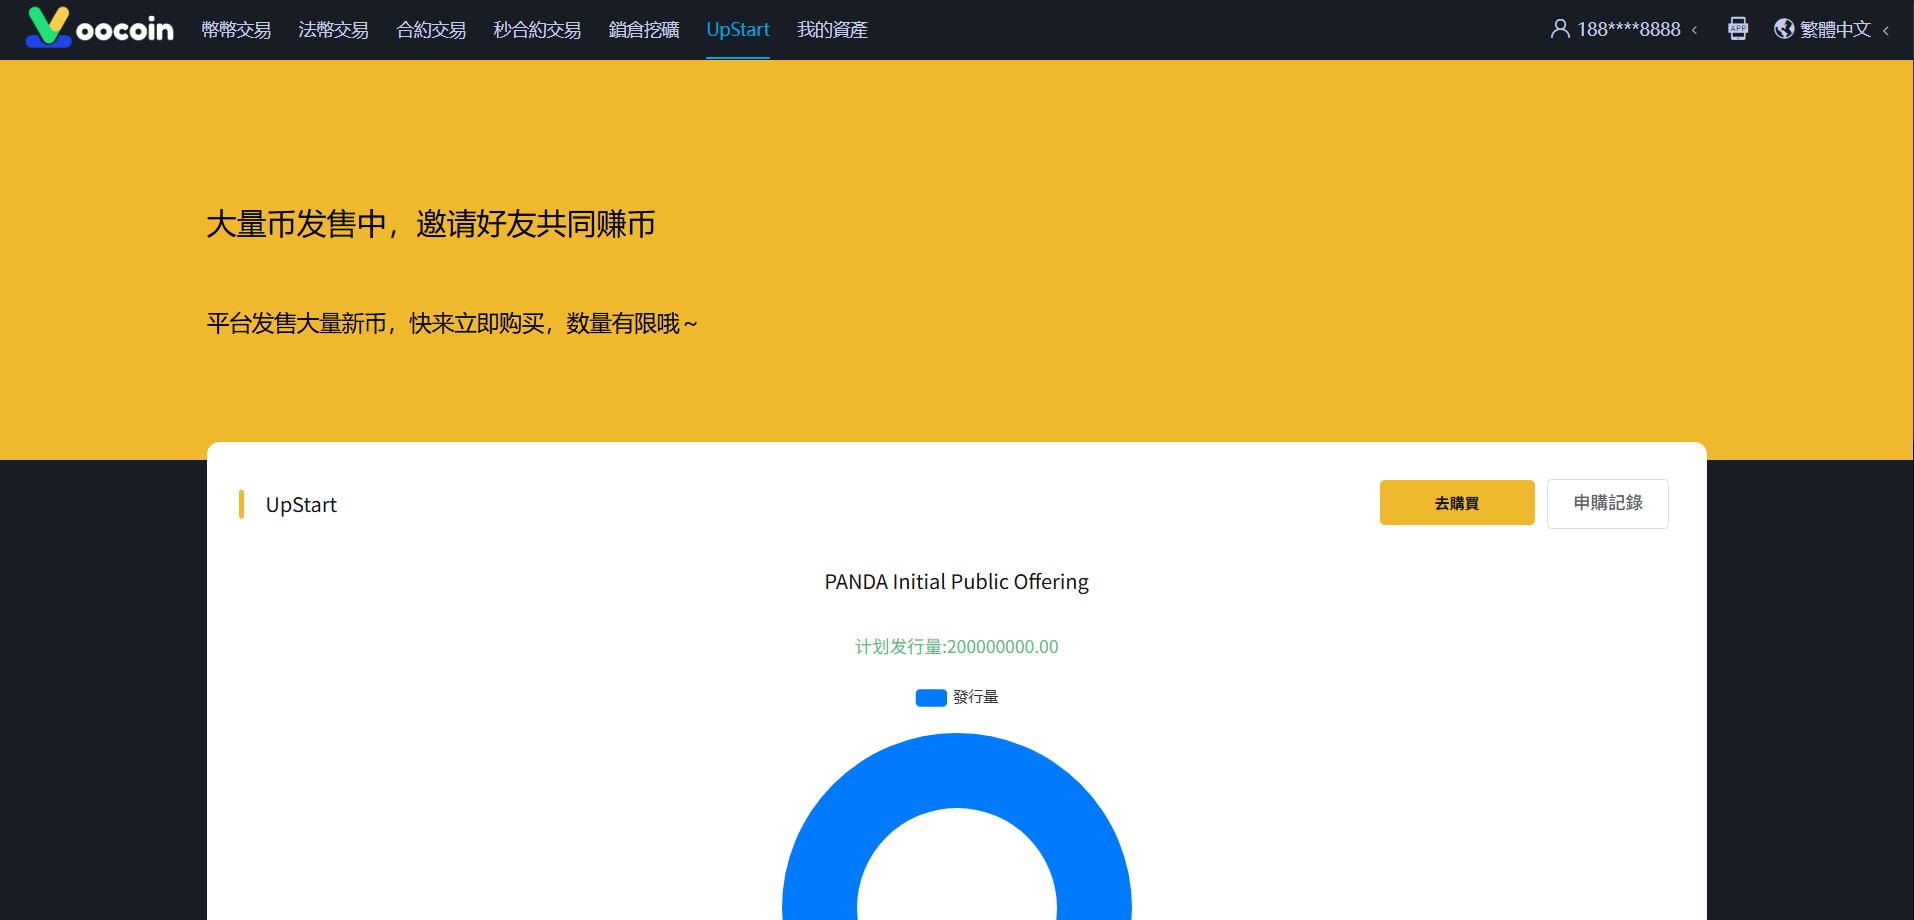
Task: Click the globe language icon
Action: (1784, 29)
